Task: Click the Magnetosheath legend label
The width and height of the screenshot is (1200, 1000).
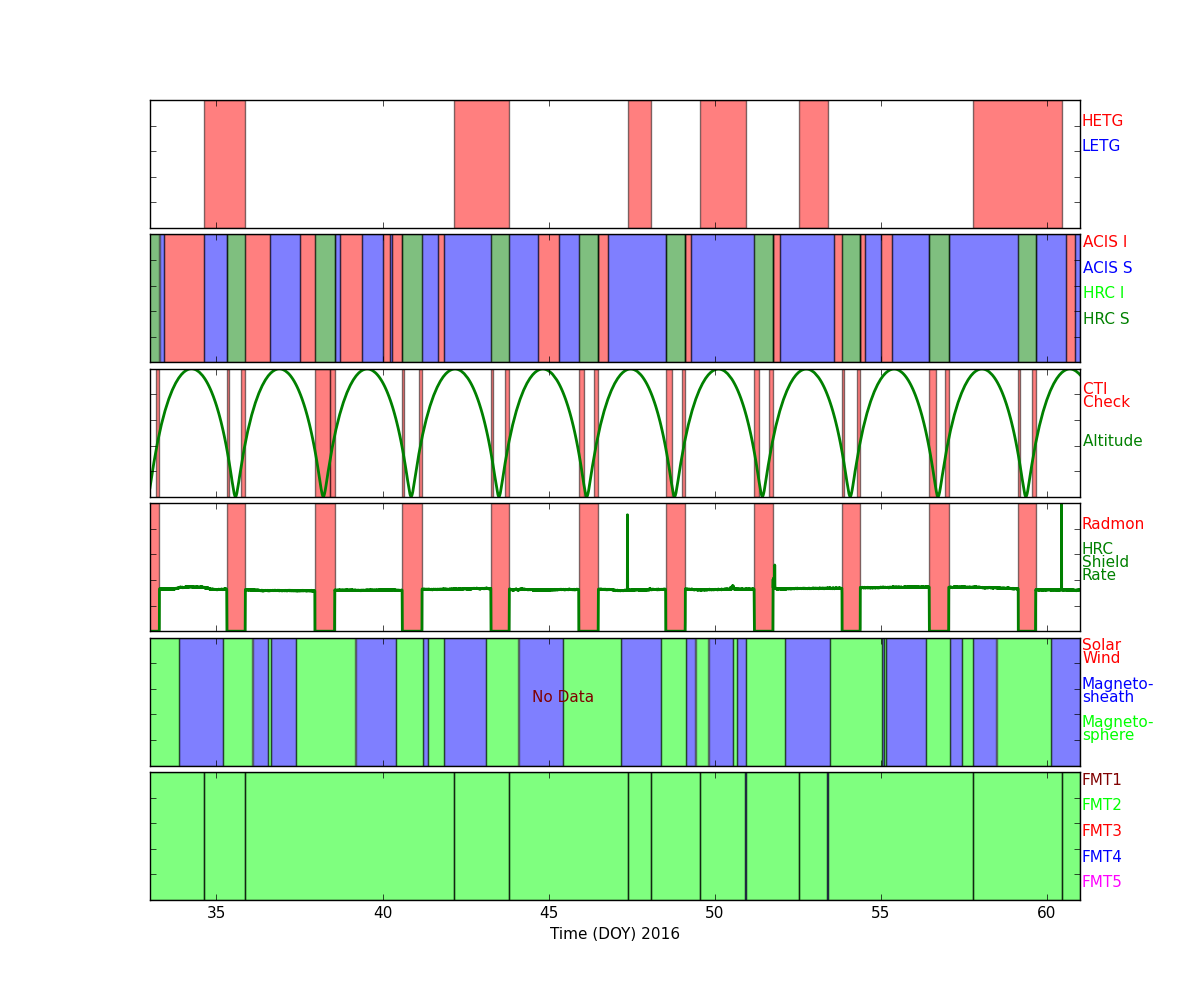Action: [1117, 691]
